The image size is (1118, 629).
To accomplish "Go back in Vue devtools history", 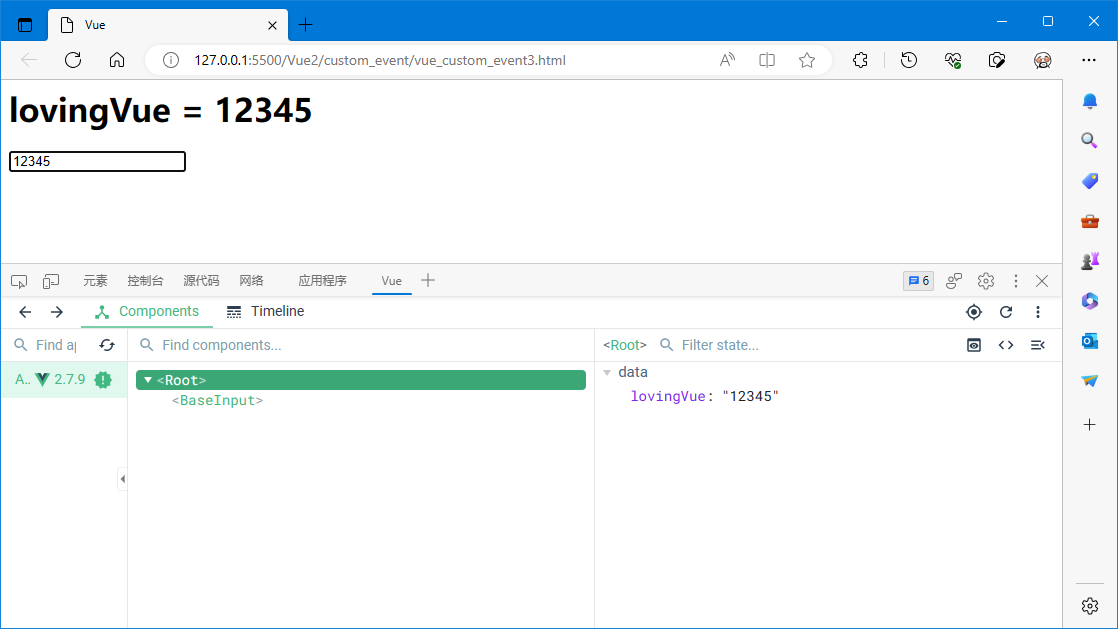I will (x=25, y=312).
